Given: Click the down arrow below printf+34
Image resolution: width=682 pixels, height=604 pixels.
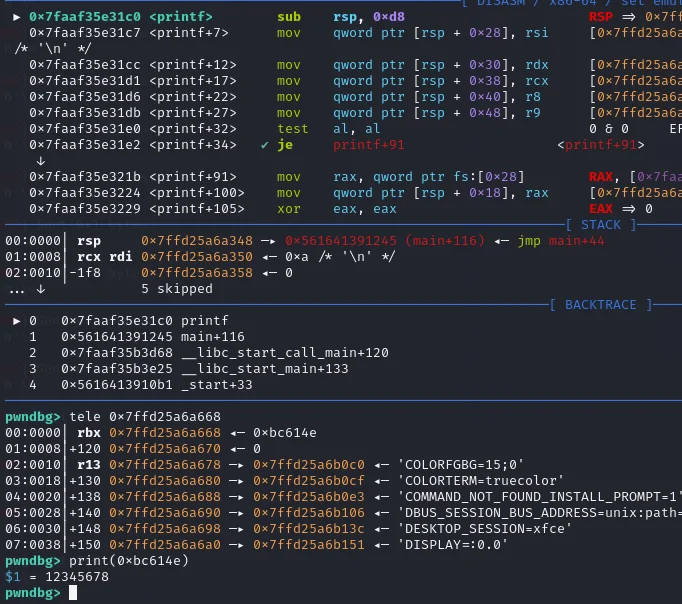Looking at the screenshot, I should (x=40, y=161).
